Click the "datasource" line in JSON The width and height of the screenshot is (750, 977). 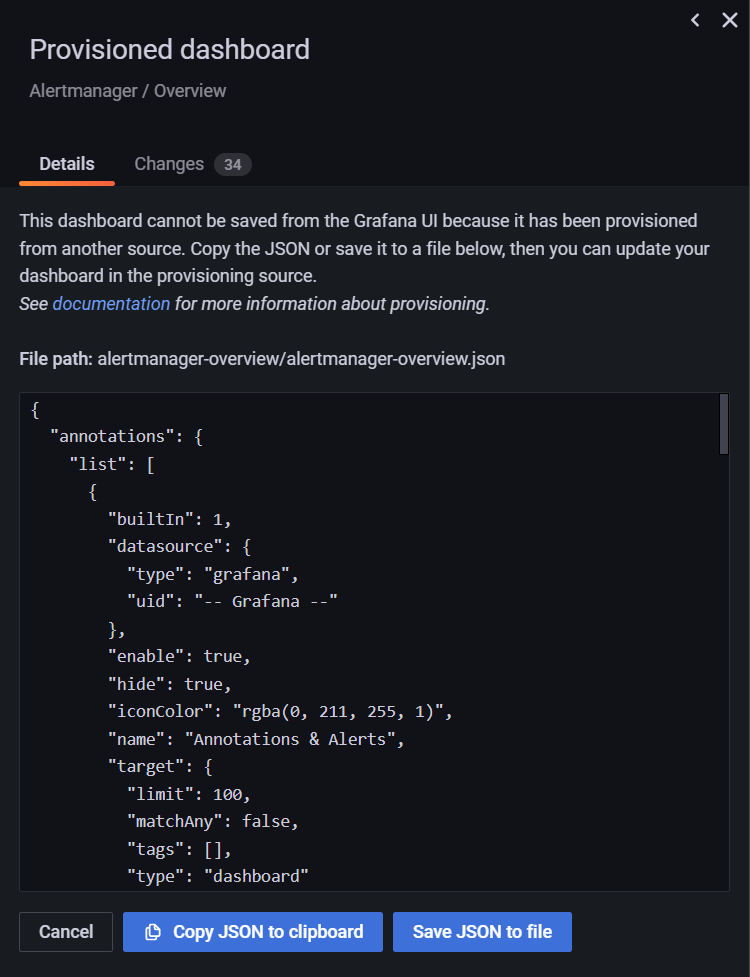(x=179, y=546)
